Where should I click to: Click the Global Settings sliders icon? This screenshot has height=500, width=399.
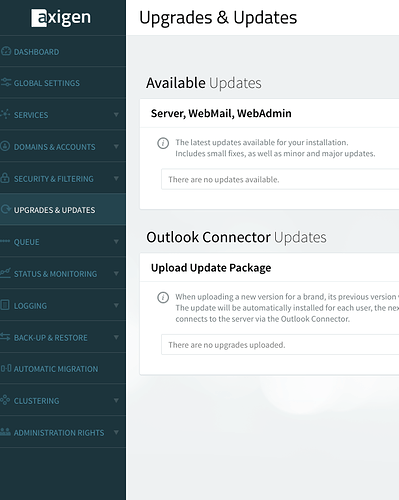coord(6,82)
